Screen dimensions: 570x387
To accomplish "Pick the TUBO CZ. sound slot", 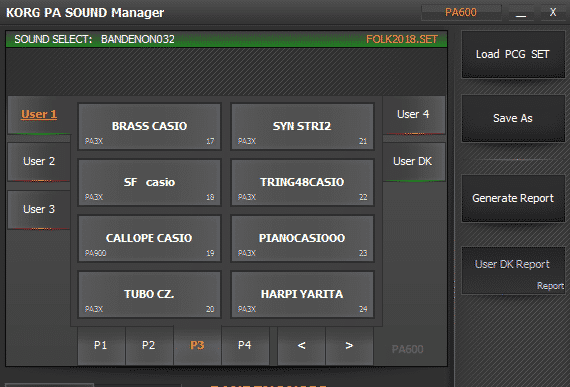I will point(149,294).
